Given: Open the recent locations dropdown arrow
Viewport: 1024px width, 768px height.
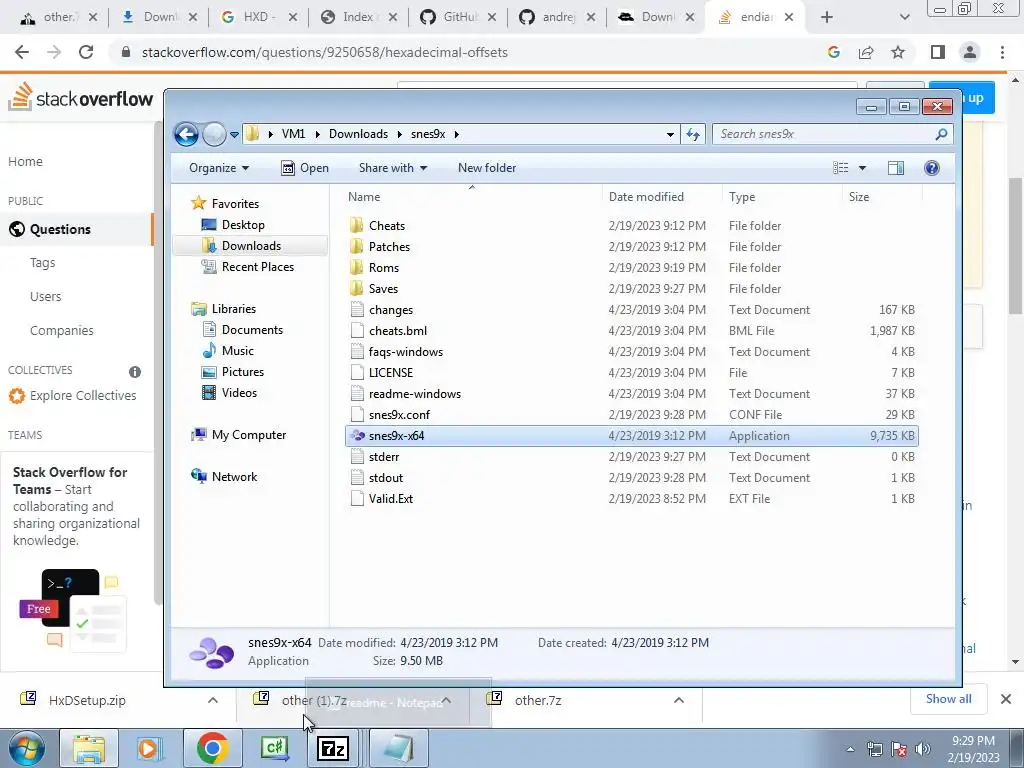Looking at the screenshot, I should pyautogui.click(x=234, y=135).
